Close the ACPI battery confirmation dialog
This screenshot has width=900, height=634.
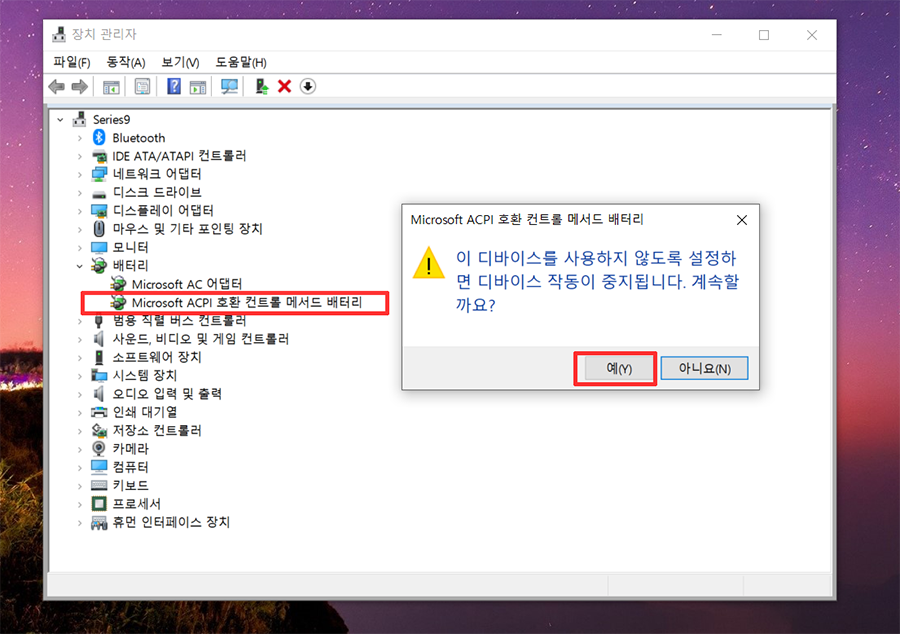pos(742,220)
